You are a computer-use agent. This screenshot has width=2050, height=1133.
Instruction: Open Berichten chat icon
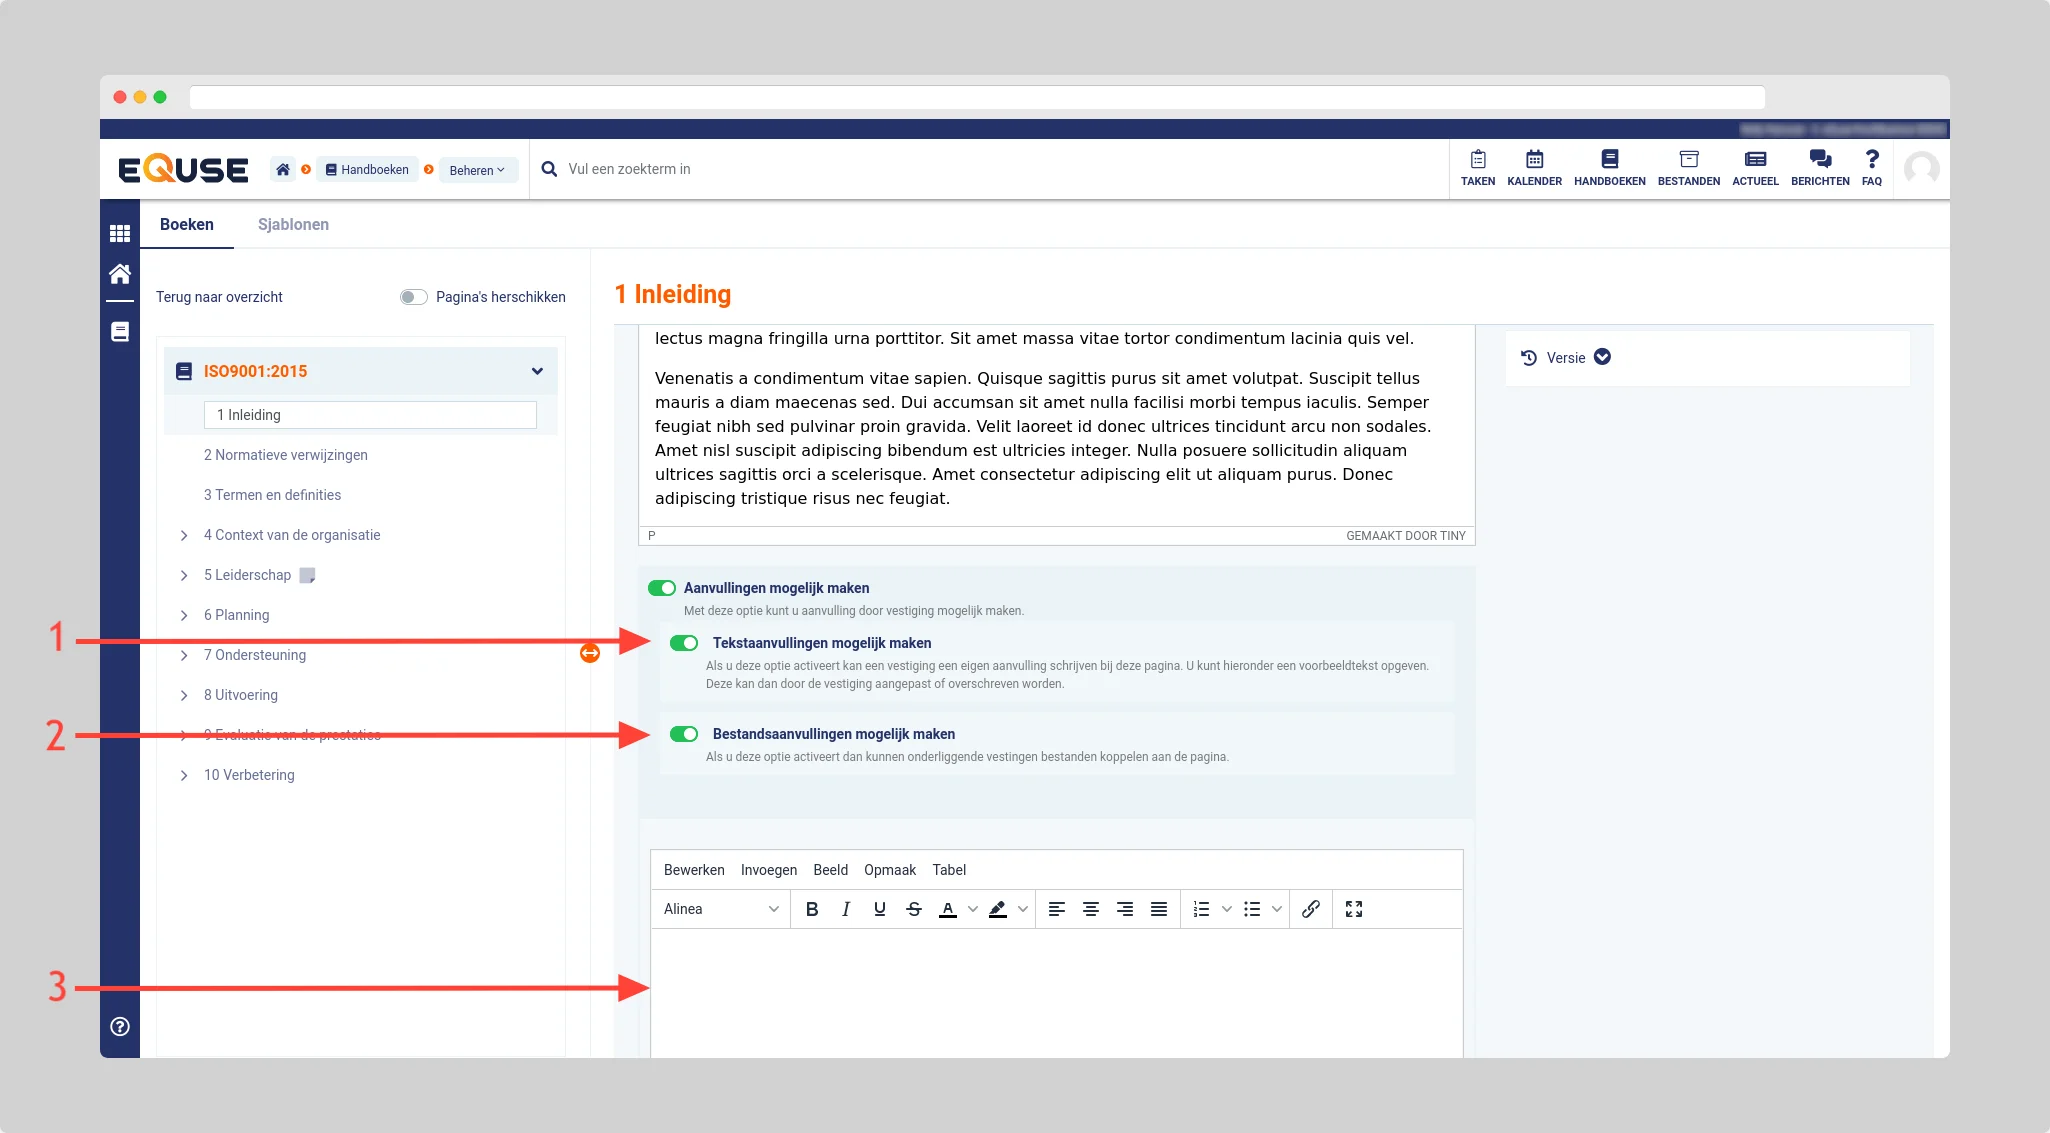(x=1819, y=160)
